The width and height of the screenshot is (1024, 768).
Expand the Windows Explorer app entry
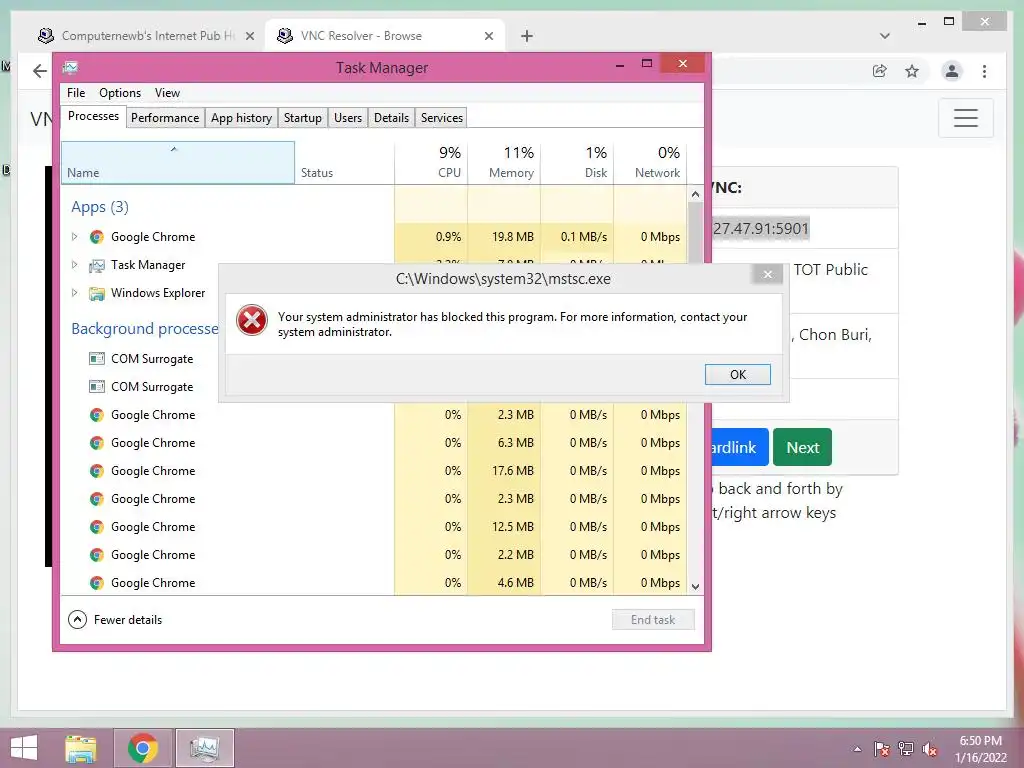tap(74, 293)
